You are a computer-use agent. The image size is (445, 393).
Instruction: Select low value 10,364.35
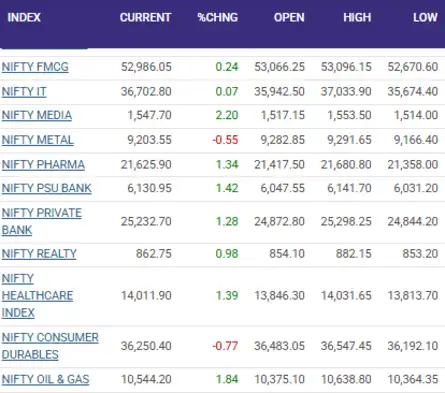[x=413, y=379]
